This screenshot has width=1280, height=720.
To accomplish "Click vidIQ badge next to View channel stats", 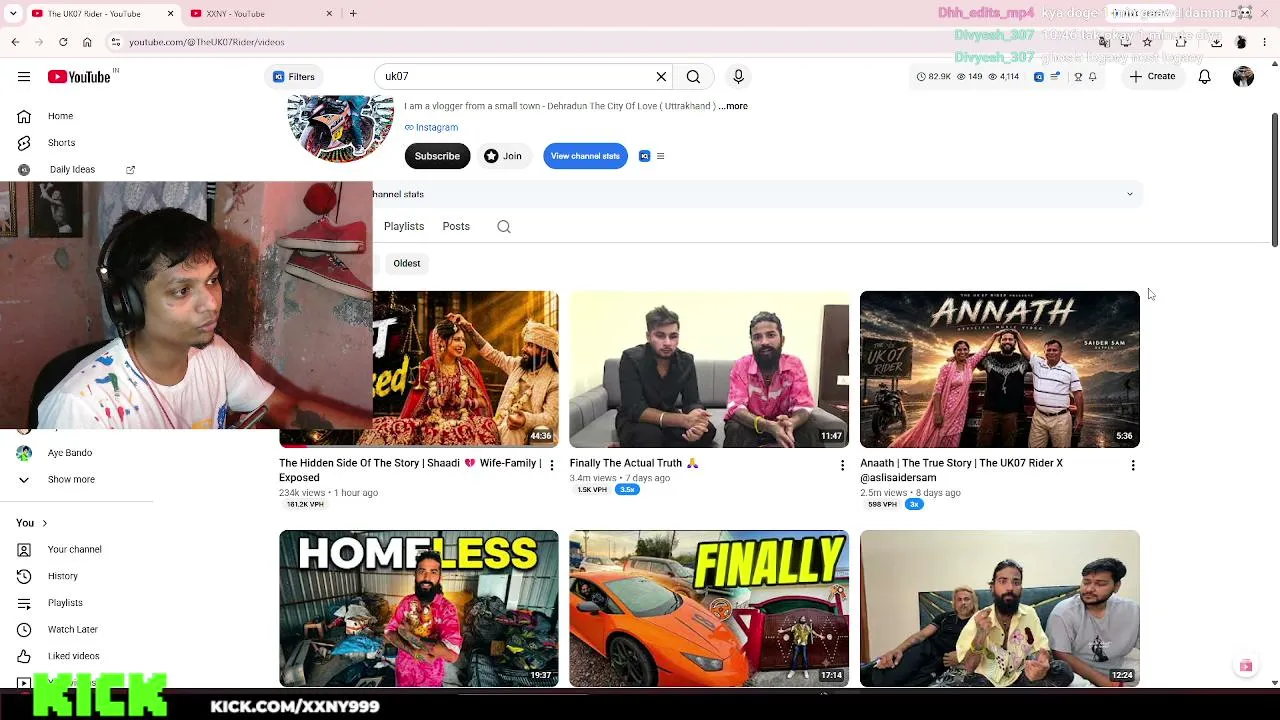I will tap(645, 156).
